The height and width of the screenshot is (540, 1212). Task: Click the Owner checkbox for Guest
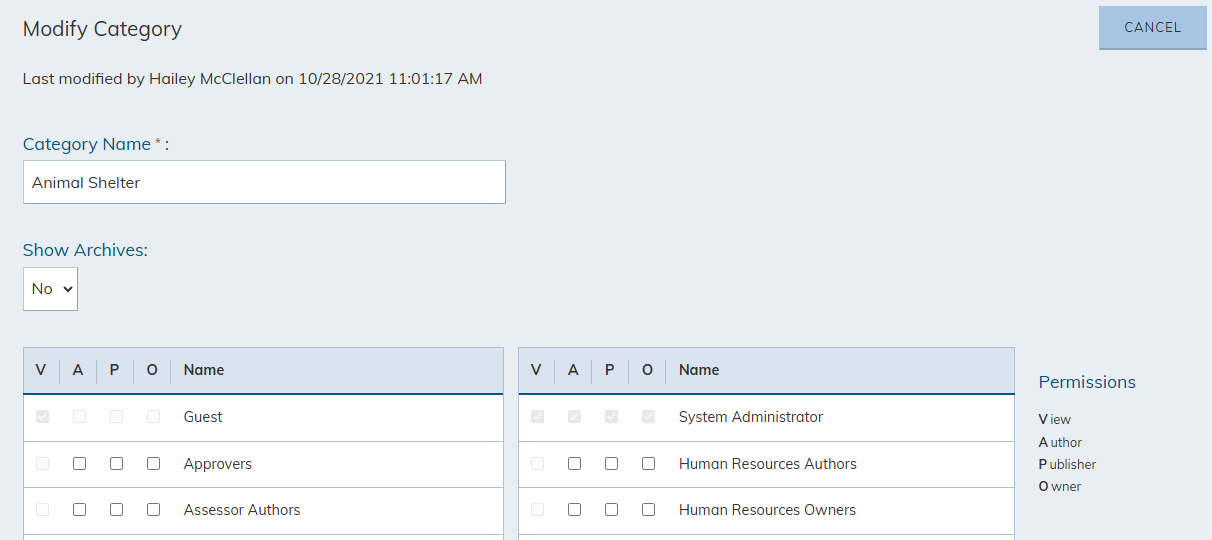(x=153, y=417)
